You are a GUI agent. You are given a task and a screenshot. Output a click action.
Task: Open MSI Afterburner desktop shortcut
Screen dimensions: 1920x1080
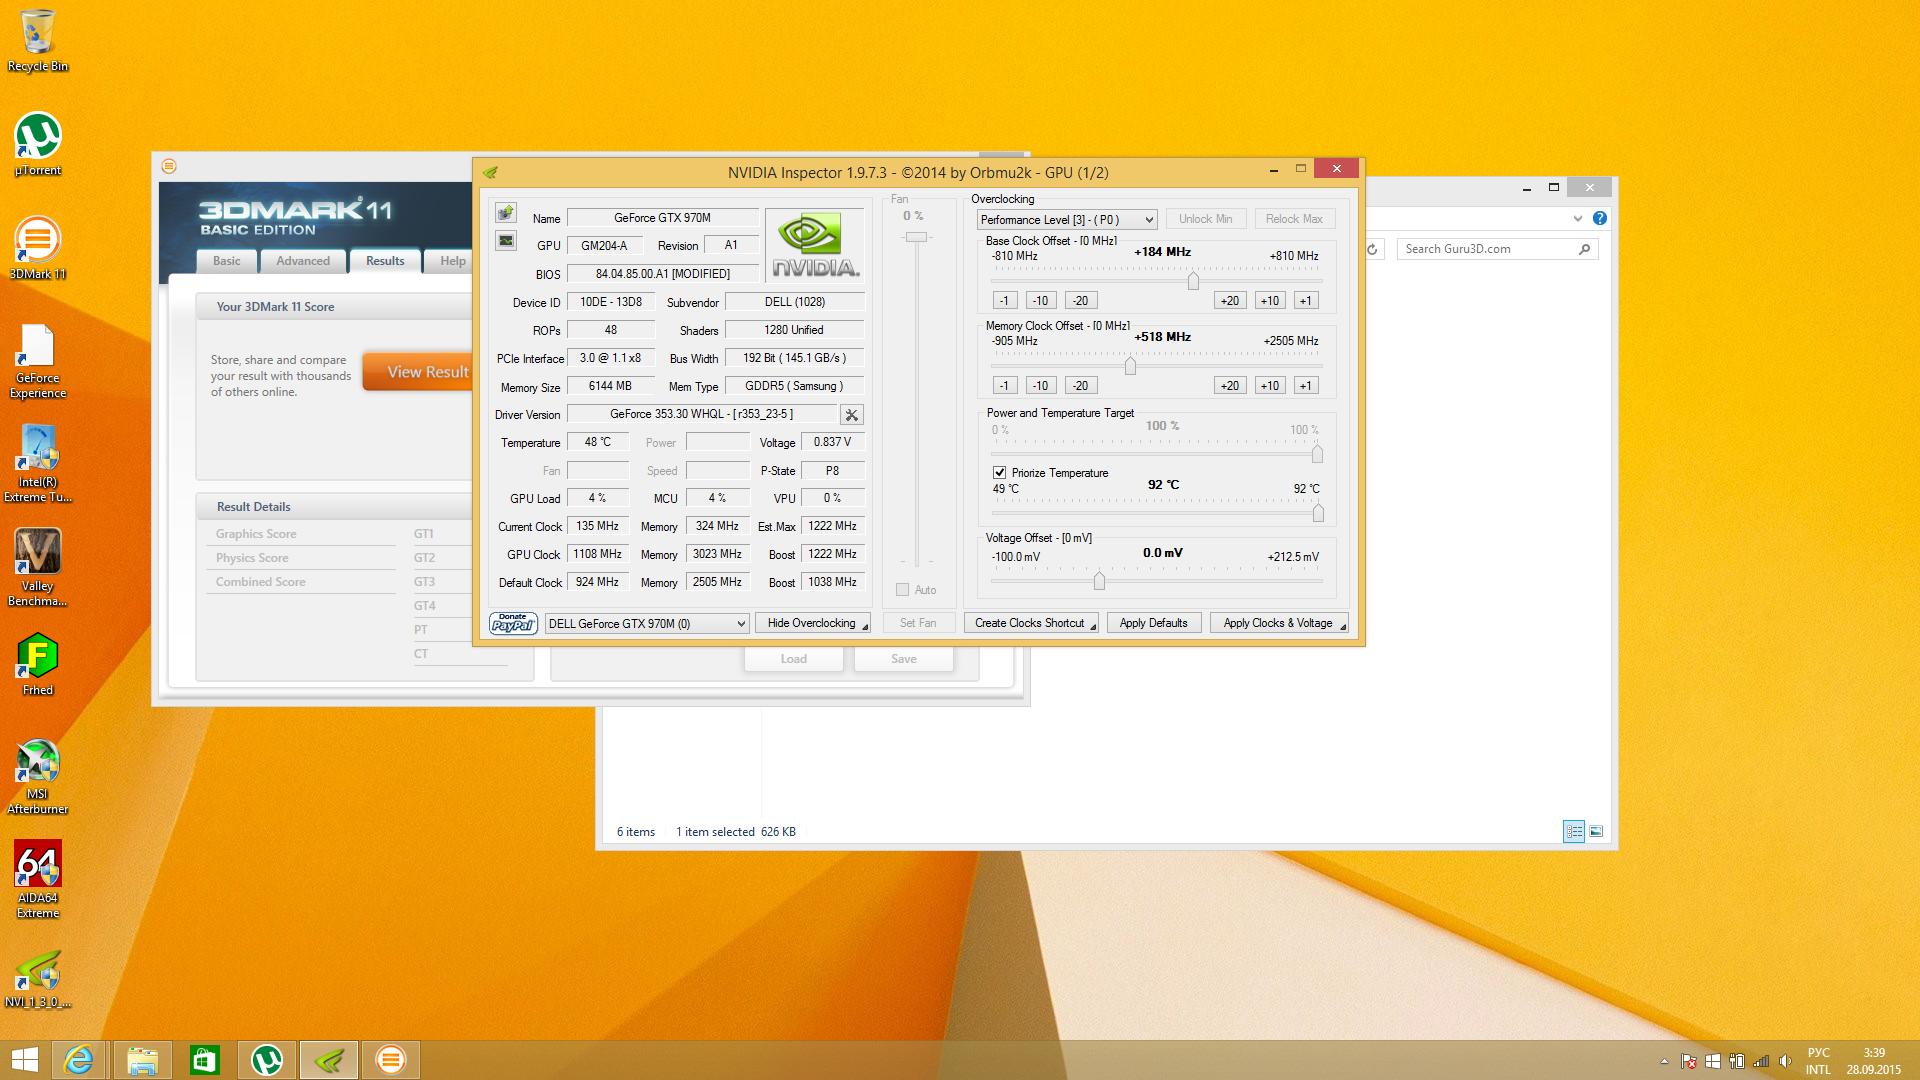point(38,776)
